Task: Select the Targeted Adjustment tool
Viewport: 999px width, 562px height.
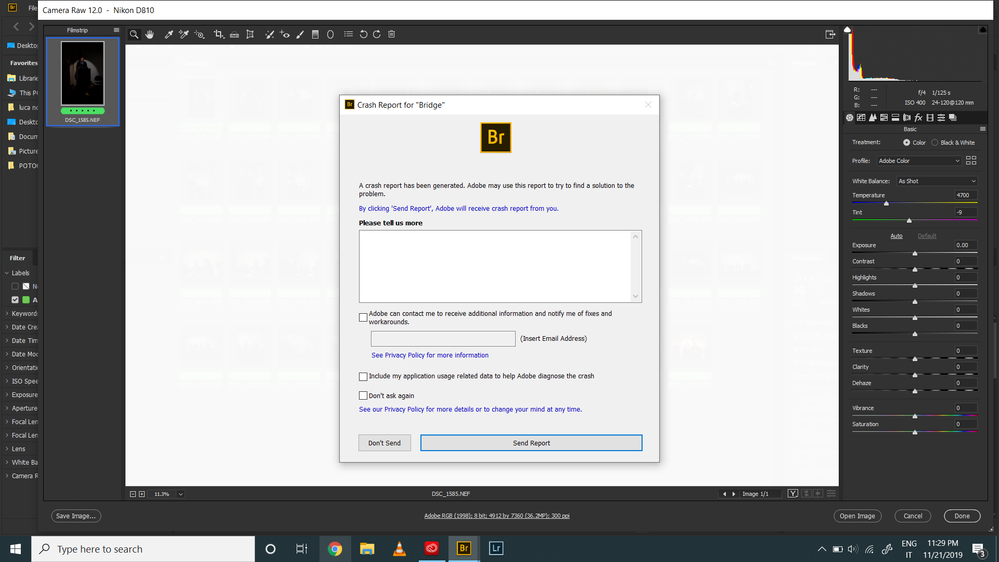Action: click(x=199, y=34)
